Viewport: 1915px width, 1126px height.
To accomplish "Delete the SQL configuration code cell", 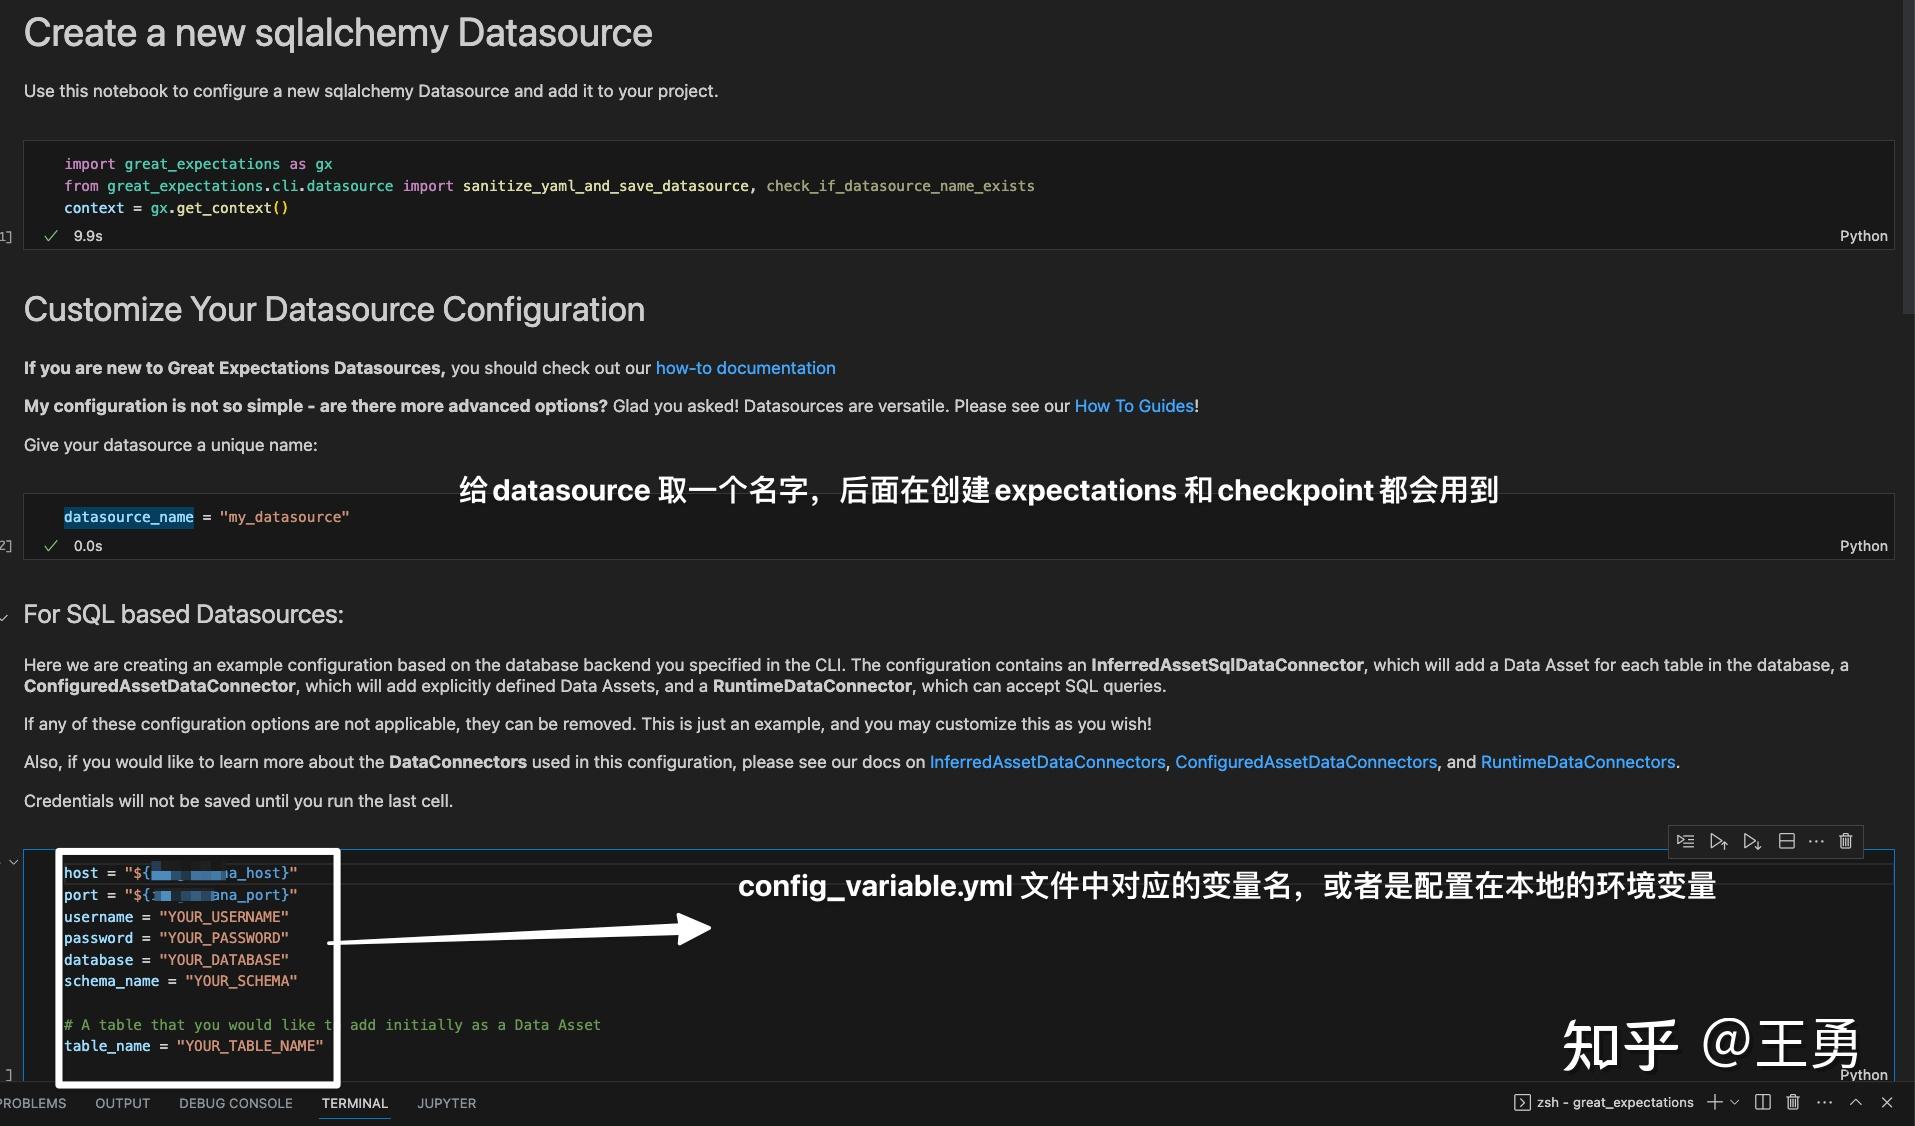I will point(1845,841).
